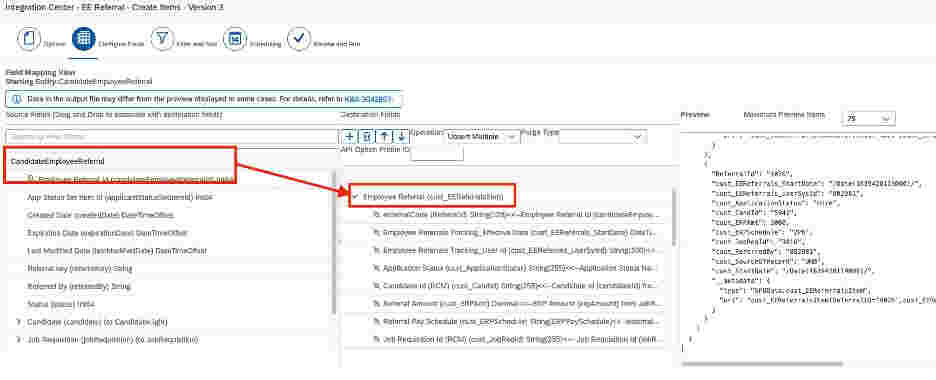Image resolution: width=936 pixels, height=380 pixels.
Task: Click the delete field trash icon
Action: [367, 137]
